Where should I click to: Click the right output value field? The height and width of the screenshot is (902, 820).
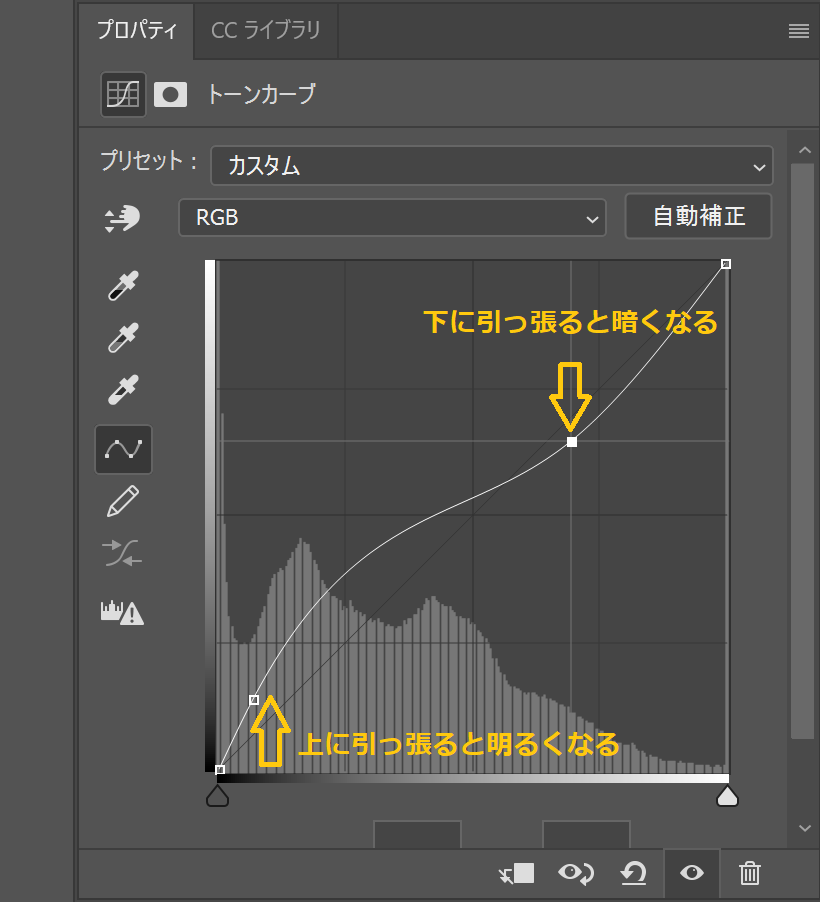(x=586, y=834)
